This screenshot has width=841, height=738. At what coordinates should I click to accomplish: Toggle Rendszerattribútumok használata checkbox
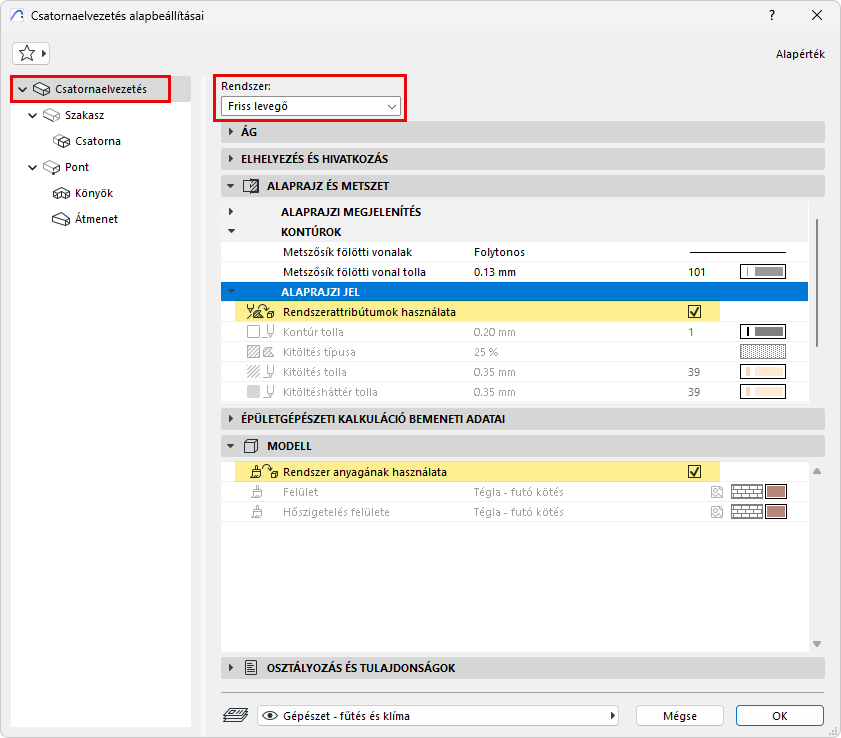point(695,312)
